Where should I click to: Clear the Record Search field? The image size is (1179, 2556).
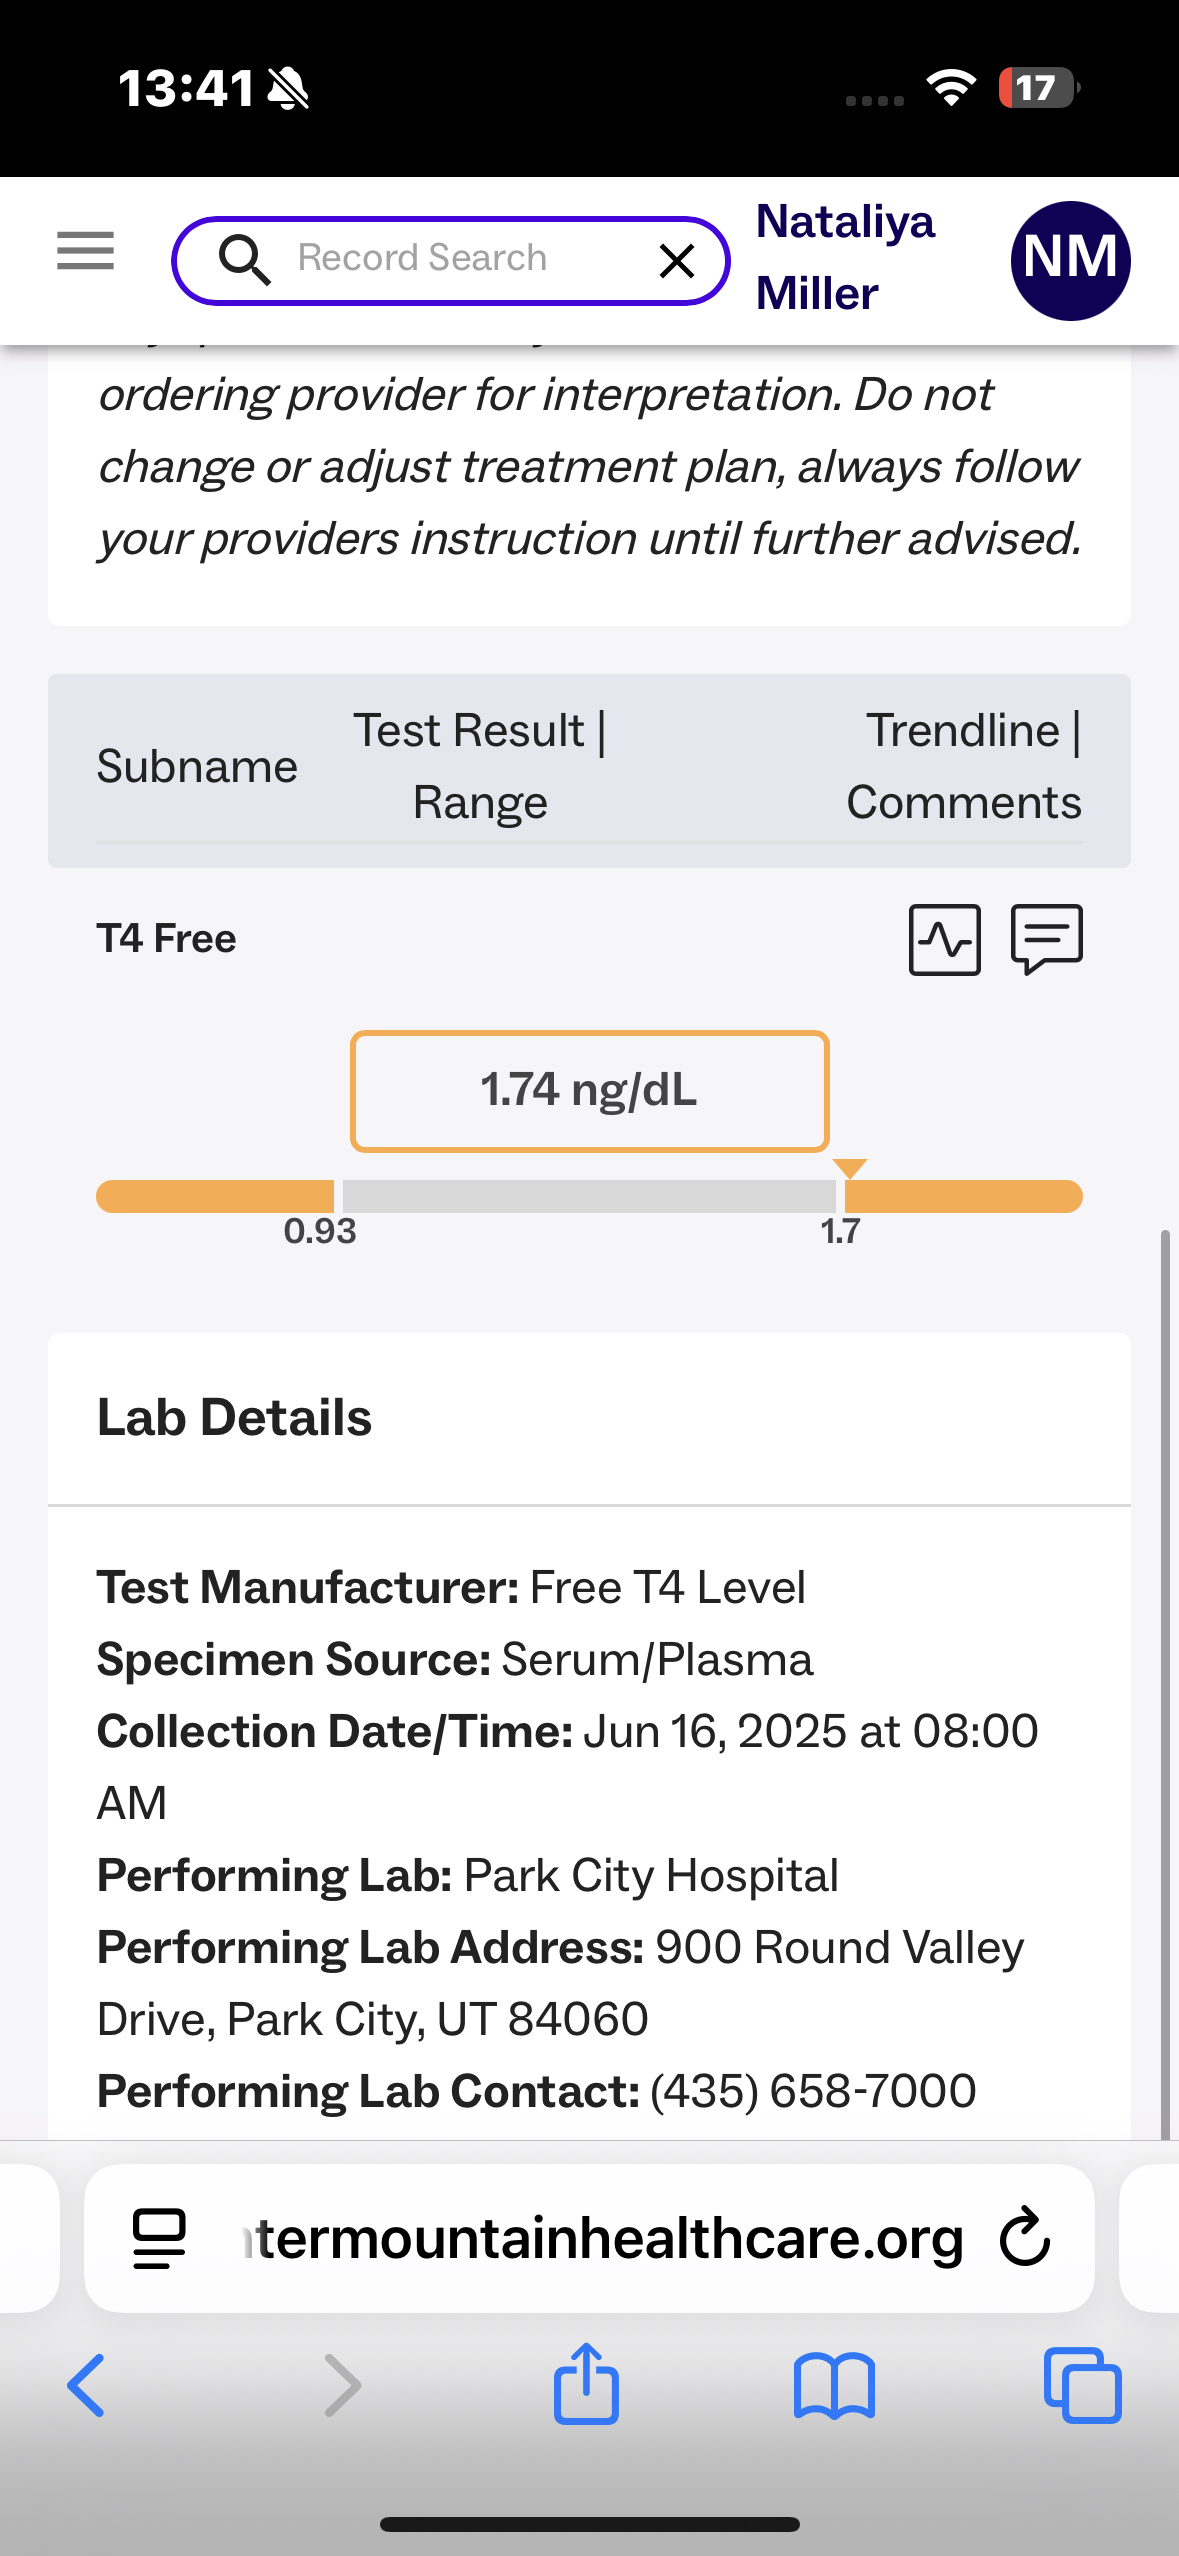pos(677,261)
